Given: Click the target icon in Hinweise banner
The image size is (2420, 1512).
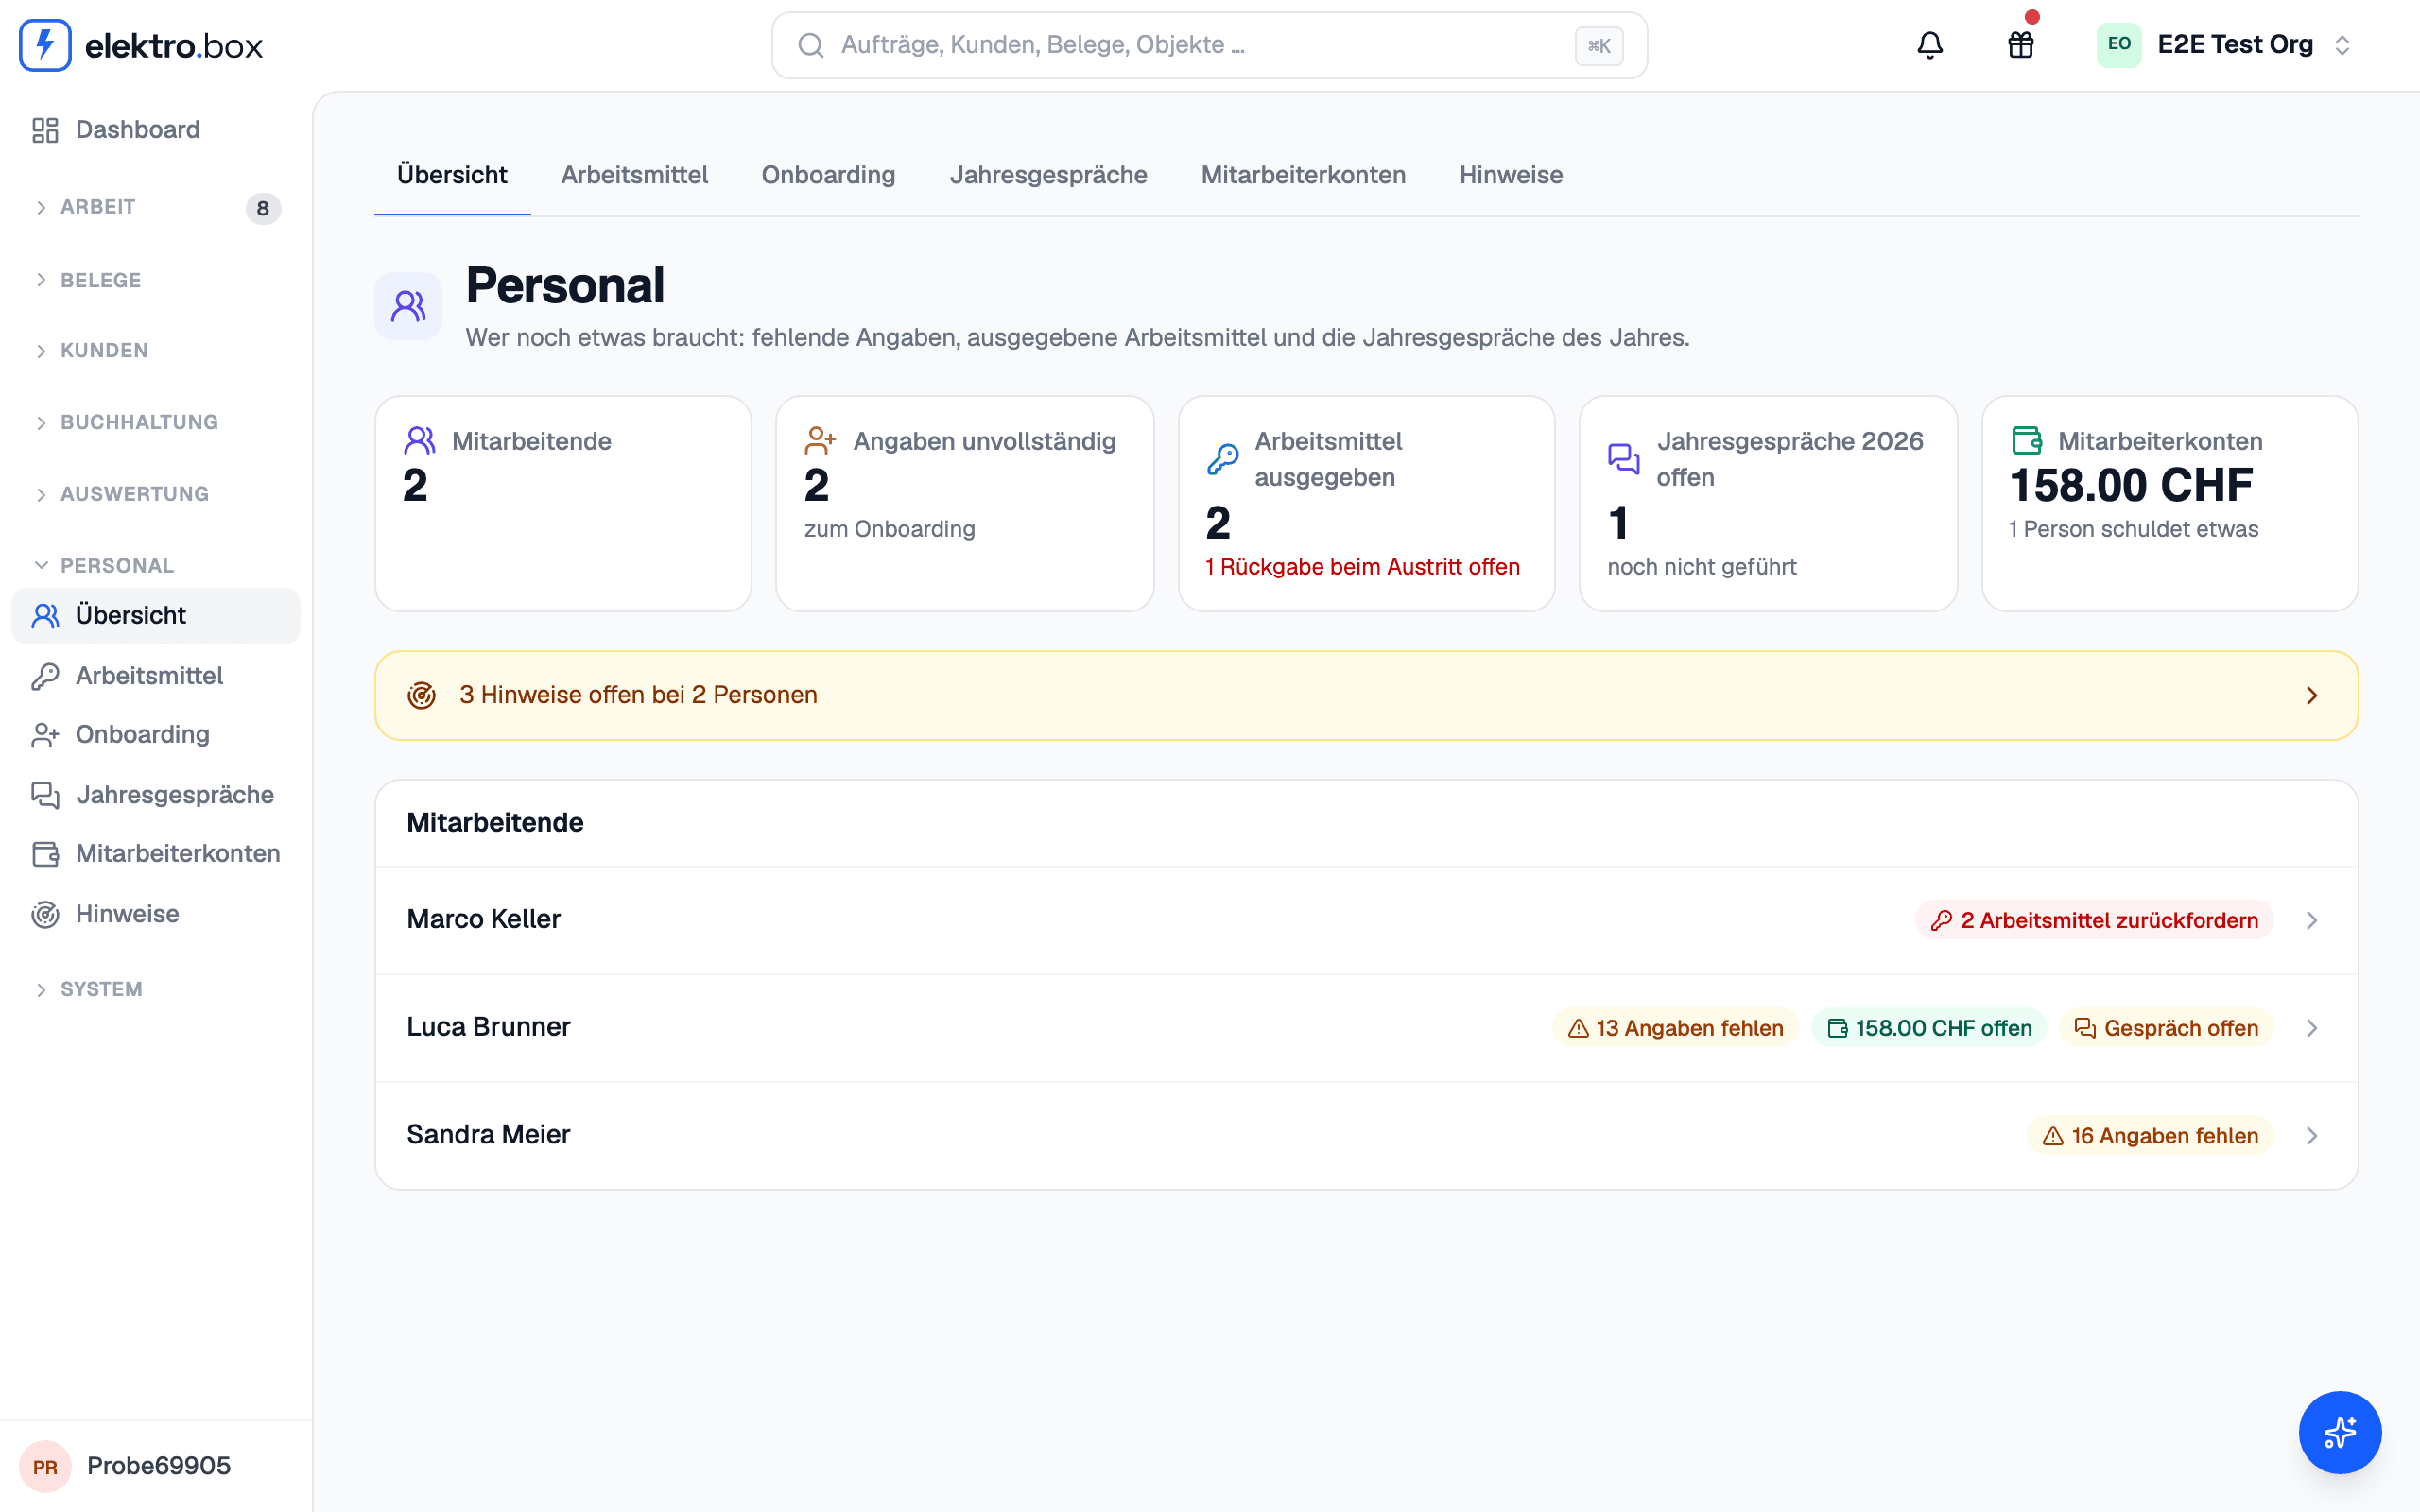Looking at the screenshot, I should (422, 695).
